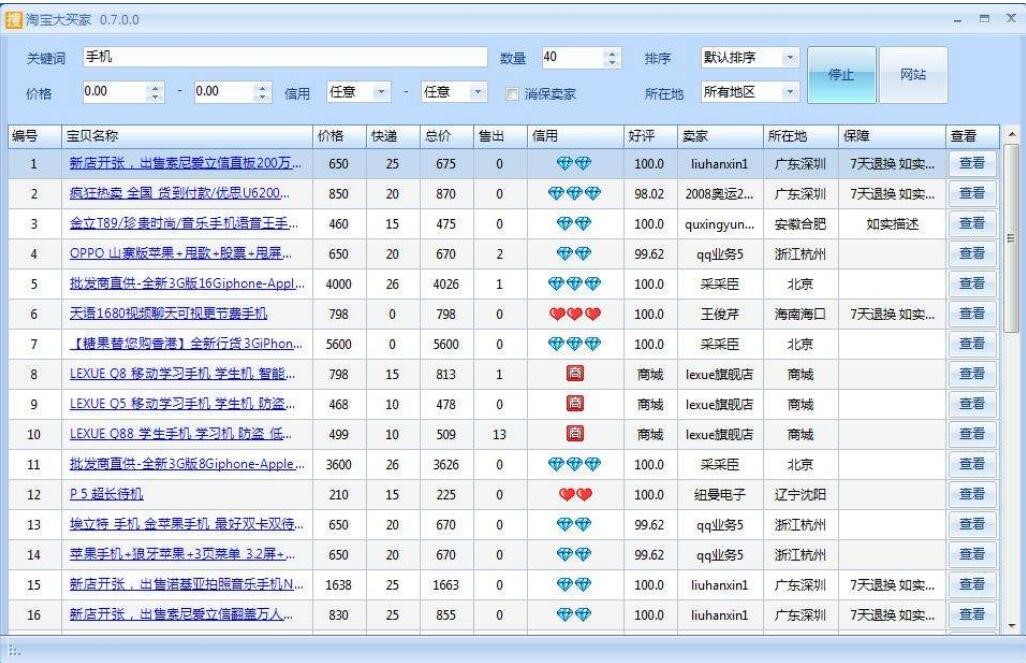Open link LEXUE Q8 移动学习手机
The image size is (1026, 663).
(182, 374)
